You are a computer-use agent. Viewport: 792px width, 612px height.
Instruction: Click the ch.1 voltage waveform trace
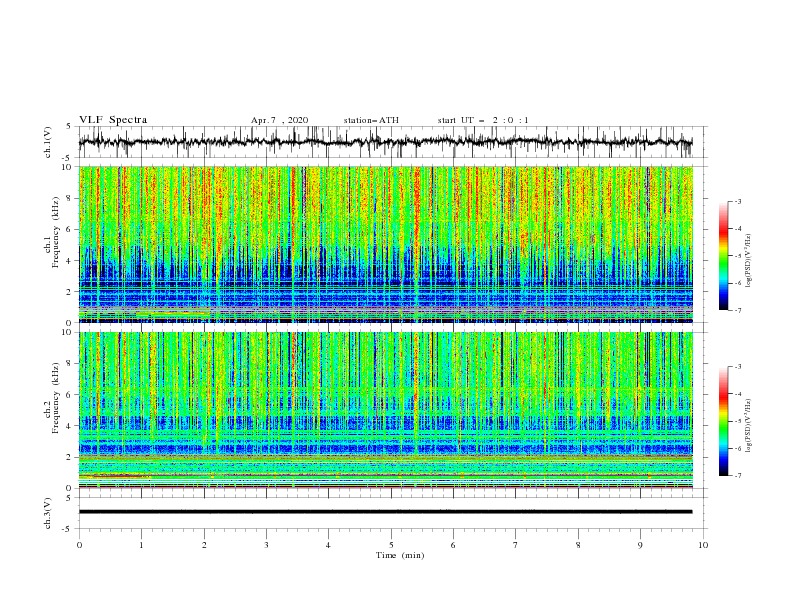pos(385,142)
